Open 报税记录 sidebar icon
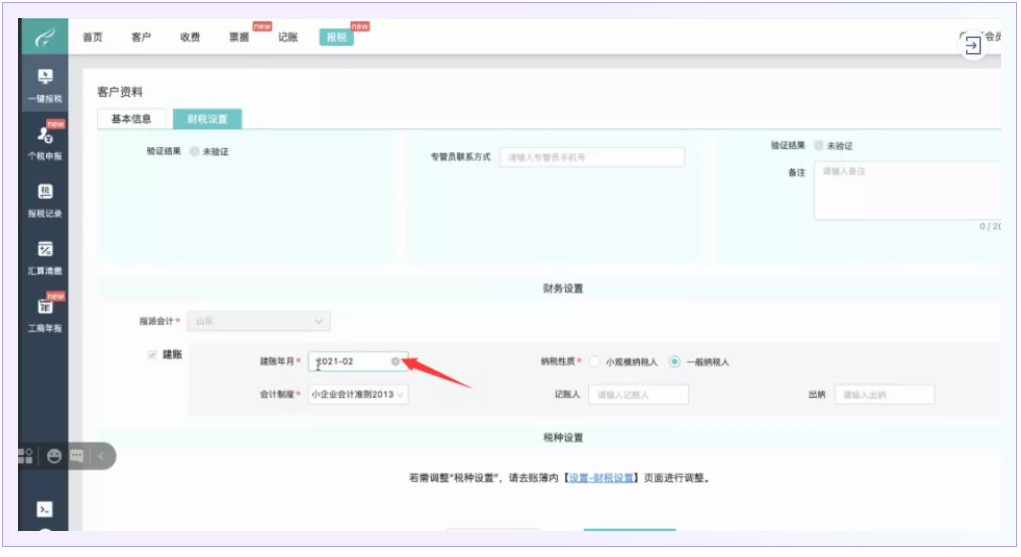The height and width of the screenshot is (557, 1021). pyautogui.click(x=45, y=199)
